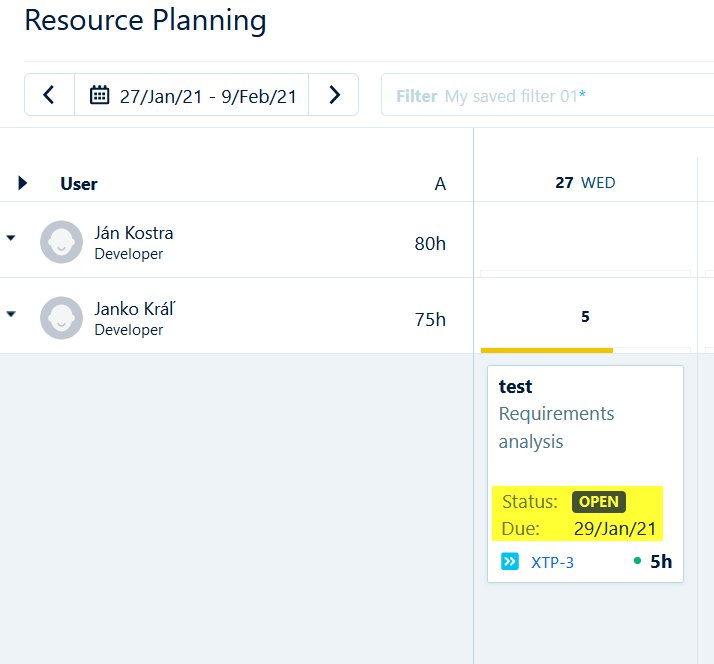
Task: Expand all users with the header arrow
Action: pos(23,183)
